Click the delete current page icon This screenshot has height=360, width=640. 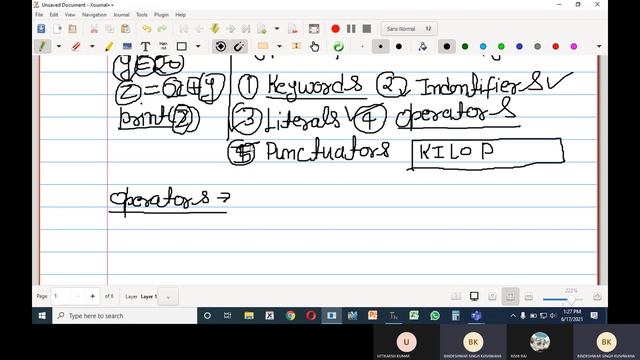click(293, 29)
